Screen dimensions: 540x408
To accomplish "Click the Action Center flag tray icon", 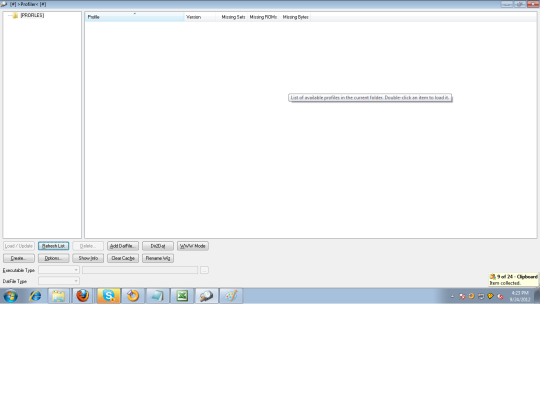I will [462, 296].
